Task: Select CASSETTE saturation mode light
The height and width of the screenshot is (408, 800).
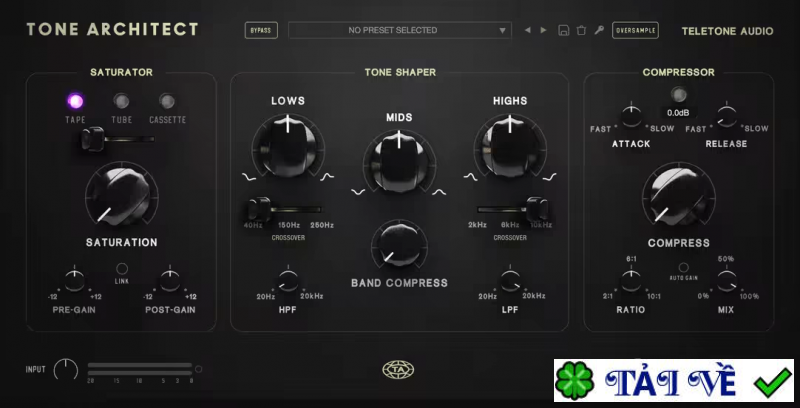Action: pos(167,101)
